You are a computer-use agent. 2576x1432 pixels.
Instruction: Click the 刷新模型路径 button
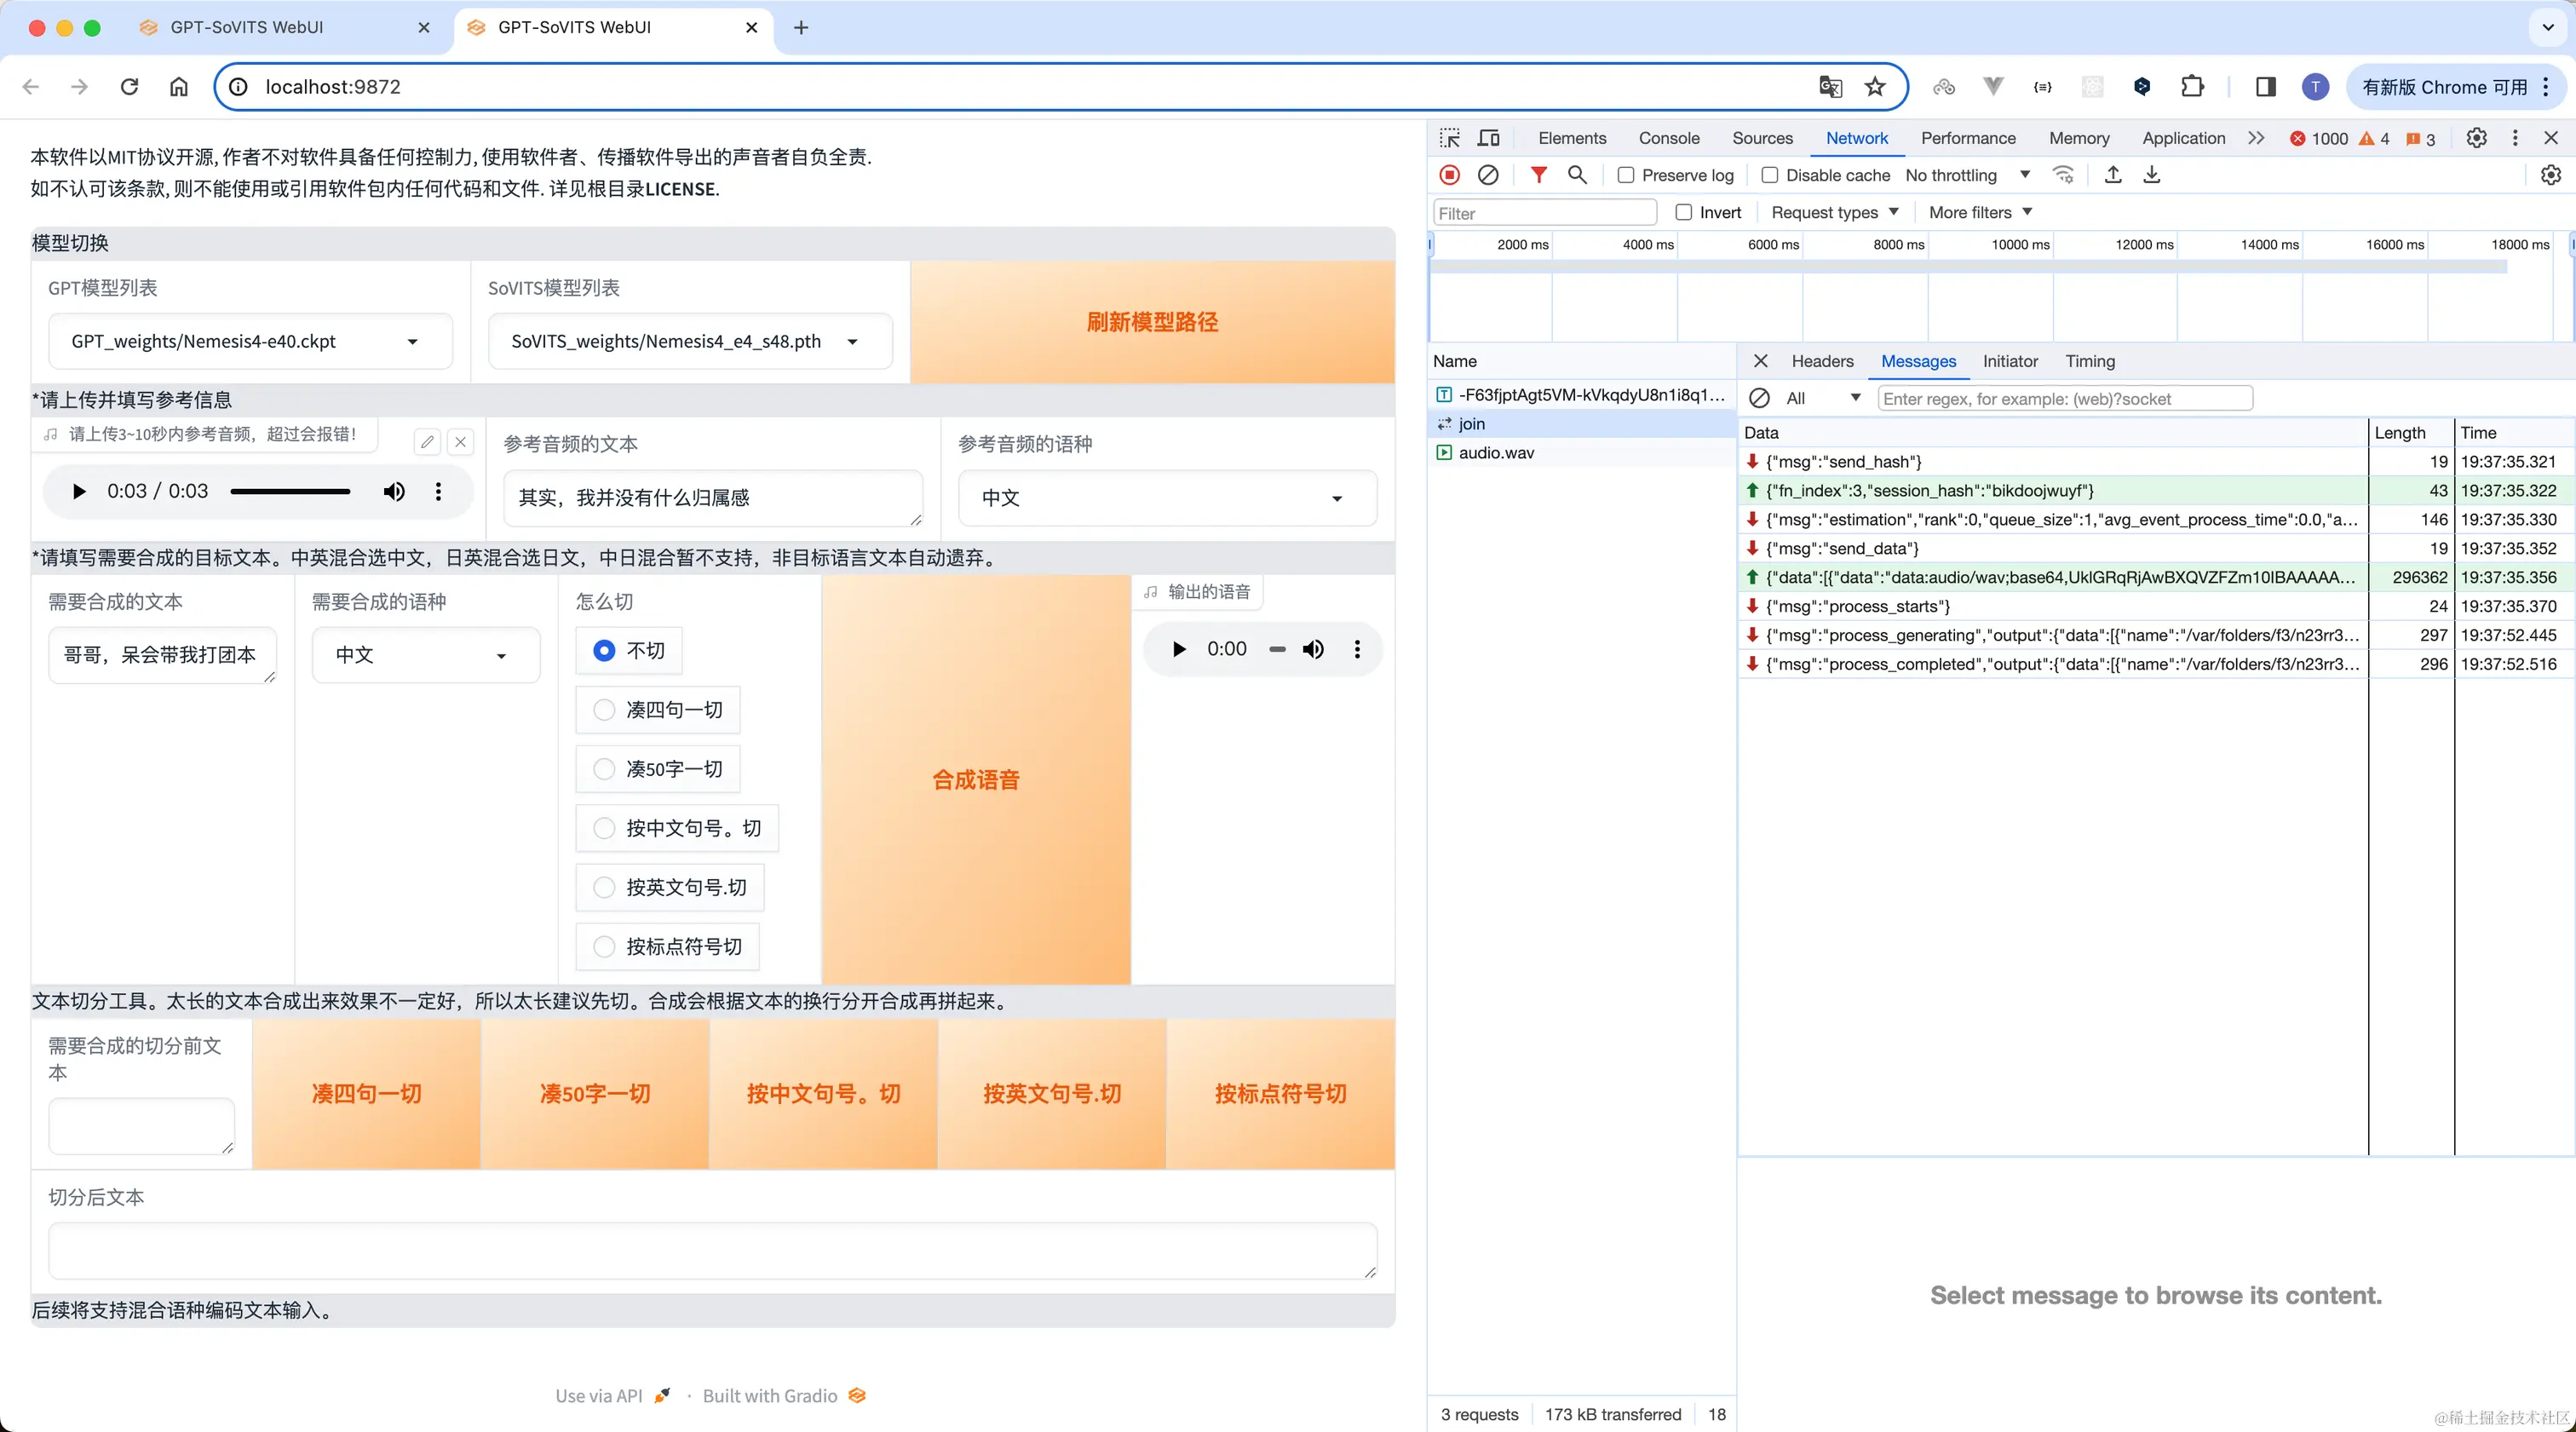coord(1152,322)
